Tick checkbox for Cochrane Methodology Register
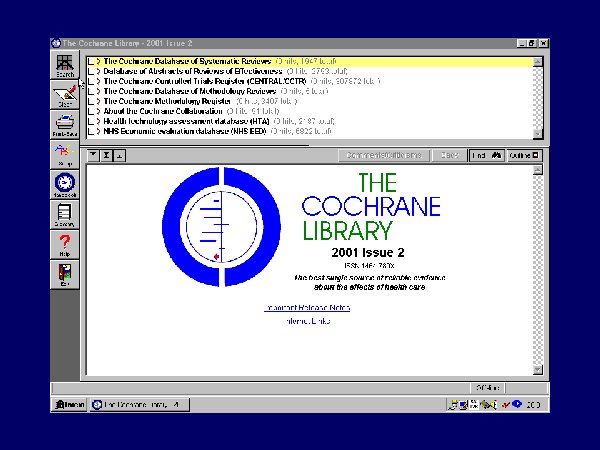The height and width of the screenshot is (450, 600). (91, 101)
